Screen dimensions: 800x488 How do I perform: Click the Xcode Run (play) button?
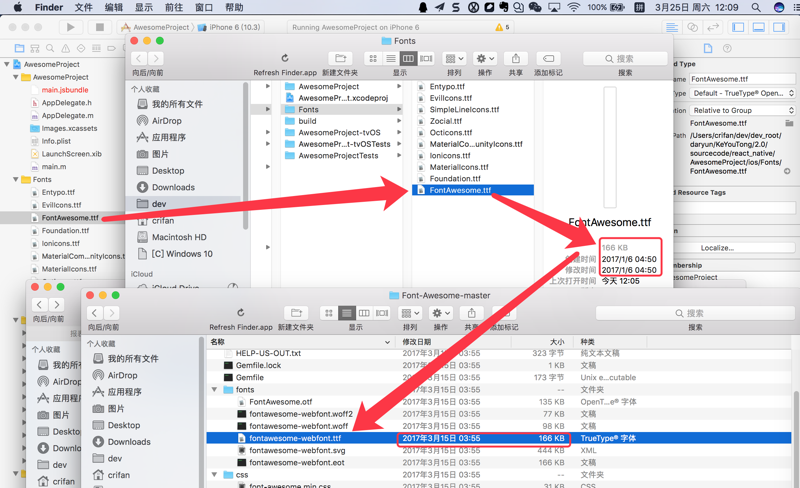point(70,27)
